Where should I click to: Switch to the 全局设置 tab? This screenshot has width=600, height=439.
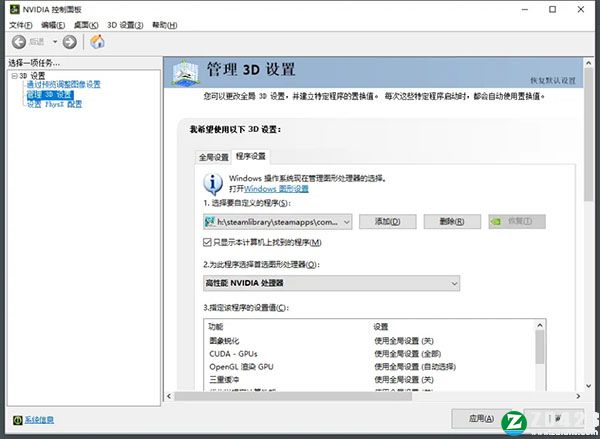[x=214, y=157]
